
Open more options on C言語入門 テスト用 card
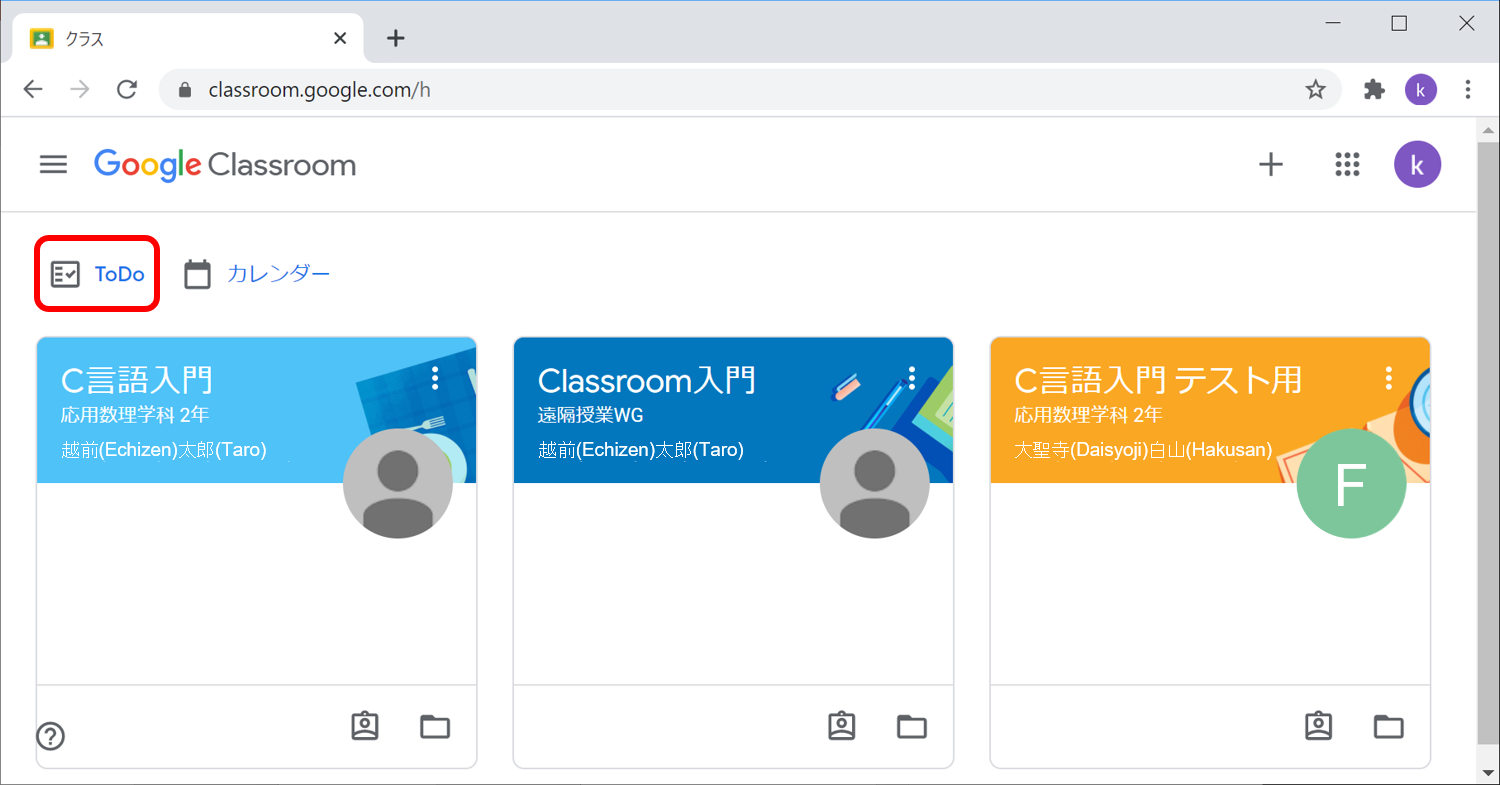coord(1389,378)
